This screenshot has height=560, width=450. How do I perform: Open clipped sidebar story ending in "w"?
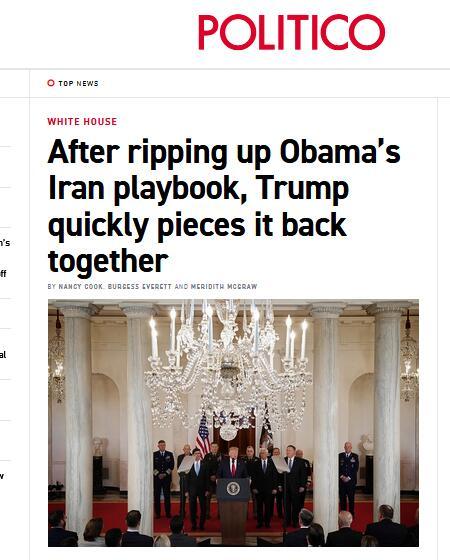(x=2, y=476)
